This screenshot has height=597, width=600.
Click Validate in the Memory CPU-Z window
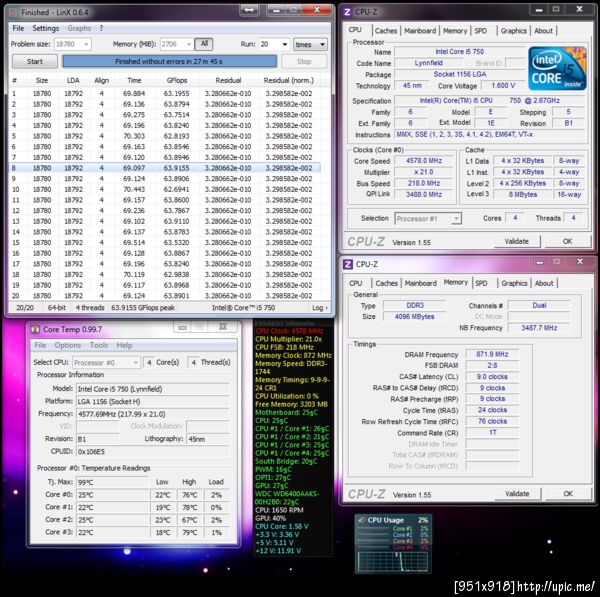(x=517, y=494)
